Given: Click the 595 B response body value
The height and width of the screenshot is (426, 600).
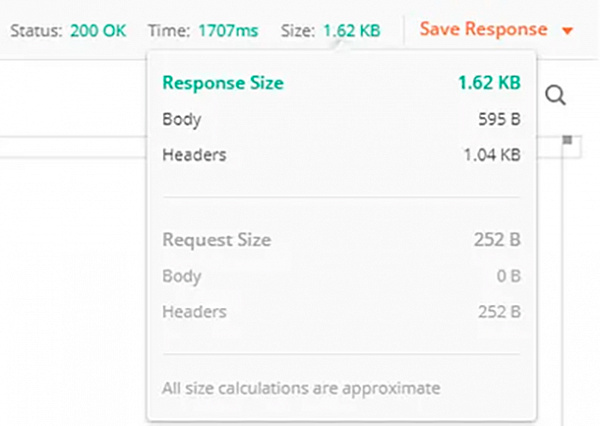Looking at the screenshot, I should [500, 120].
